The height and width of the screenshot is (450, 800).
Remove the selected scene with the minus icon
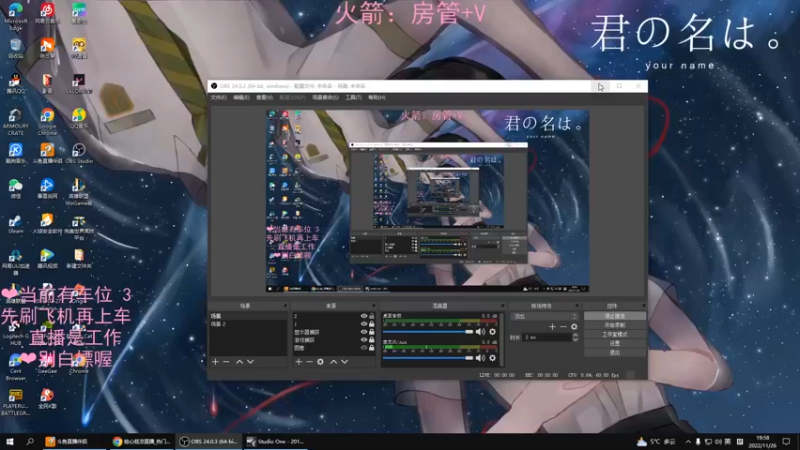227,362
